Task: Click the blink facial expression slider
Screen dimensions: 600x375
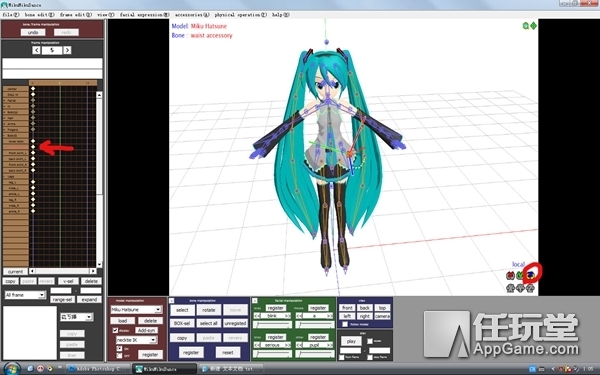Action: coord(272,324)
